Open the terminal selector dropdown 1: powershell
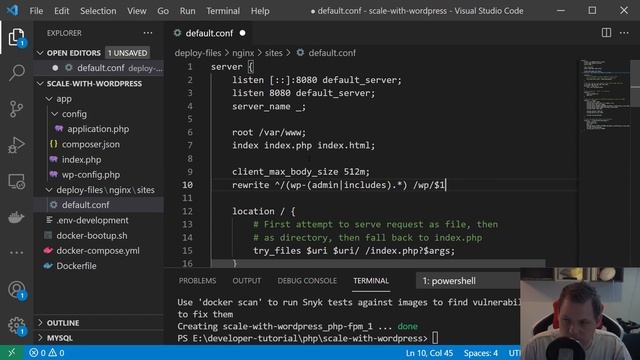Image resolution: width=640 pixels, height=360 pixels. point(468,281)
